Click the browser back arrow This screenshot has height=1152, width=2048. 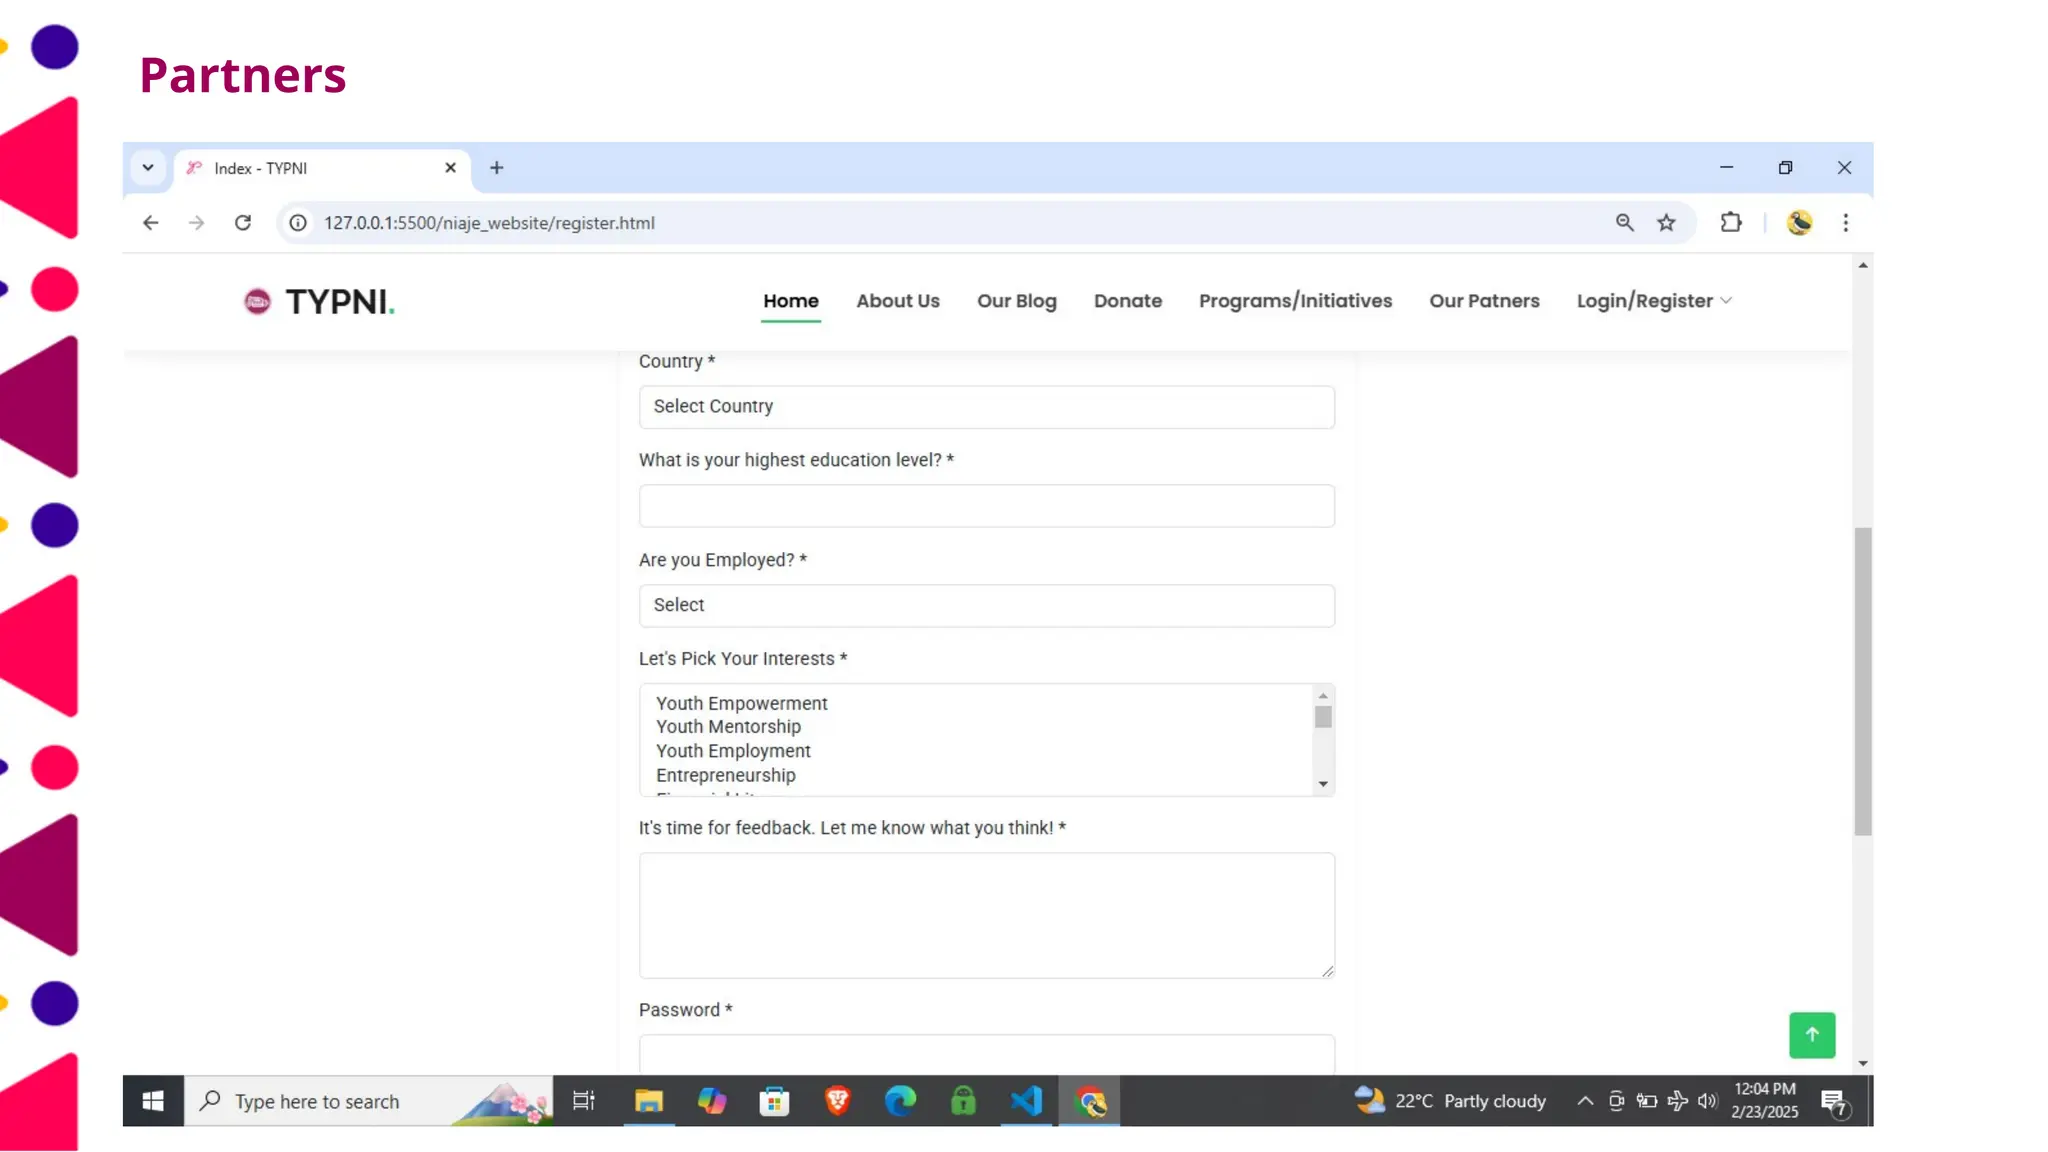click(x=150, y=223)
